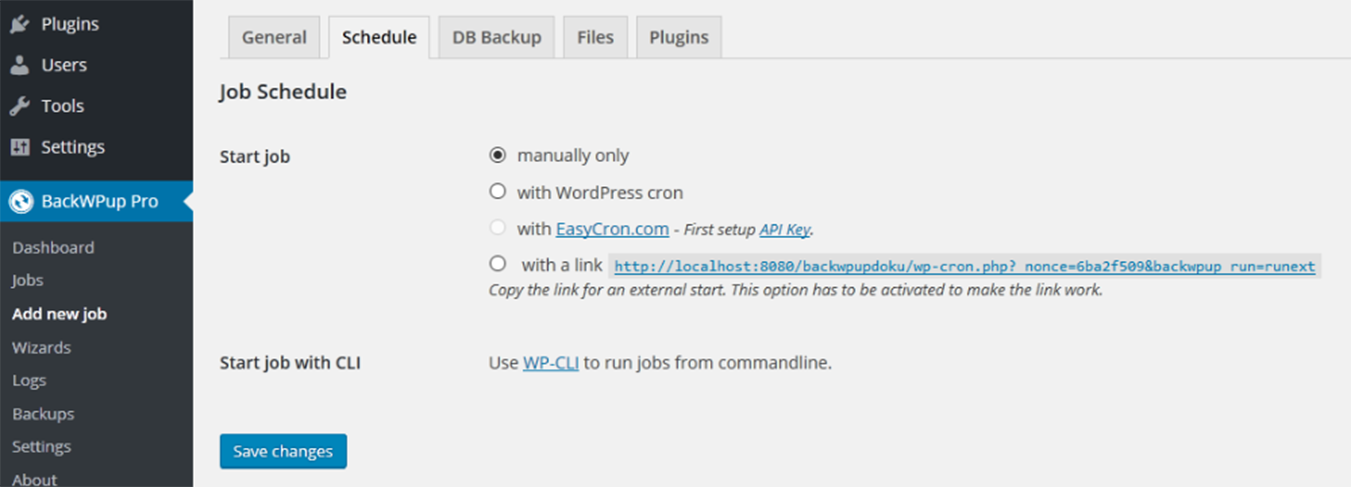Choose 'with WordPress cron' radio option

(x=497, y=191)
